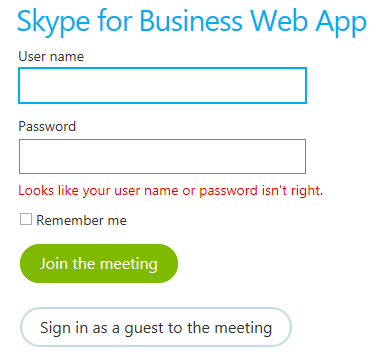The width and height of the screenshot is (377, 364).
Task: Activate the field under the User name label
Action: coord(162,85)
